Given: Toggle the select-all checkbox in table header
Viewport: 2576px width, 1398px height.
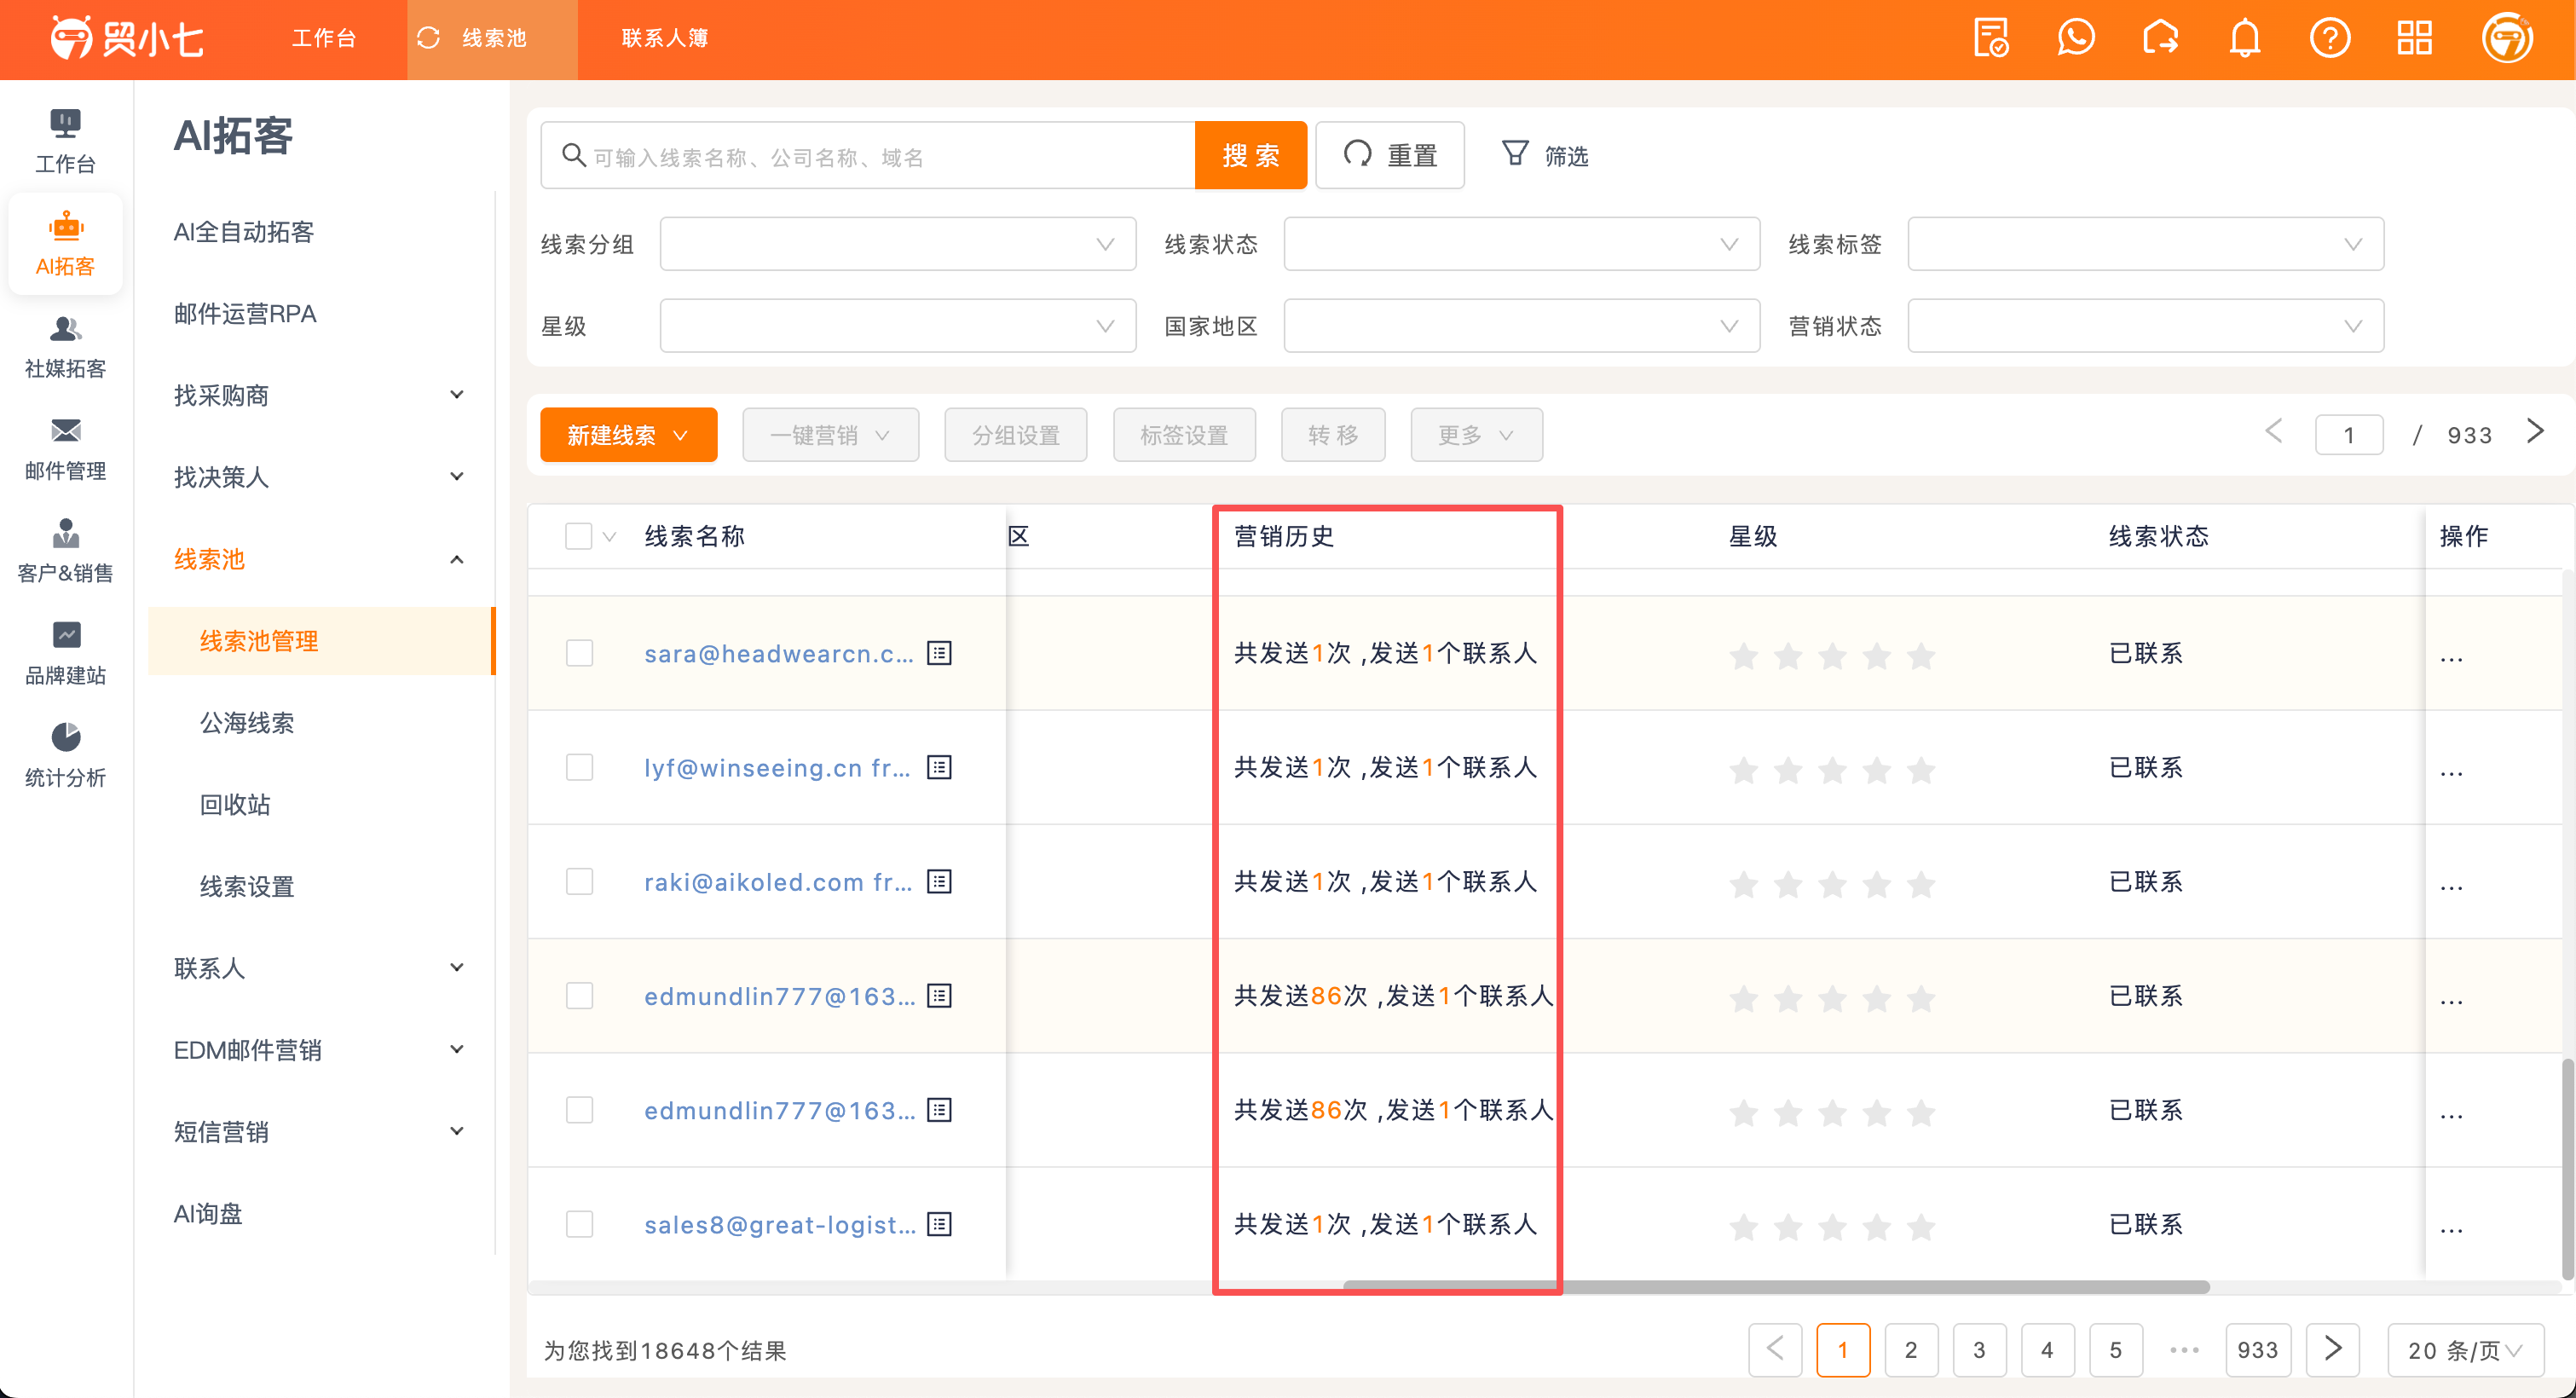Looking at the screenshot, I should [578, 536].
